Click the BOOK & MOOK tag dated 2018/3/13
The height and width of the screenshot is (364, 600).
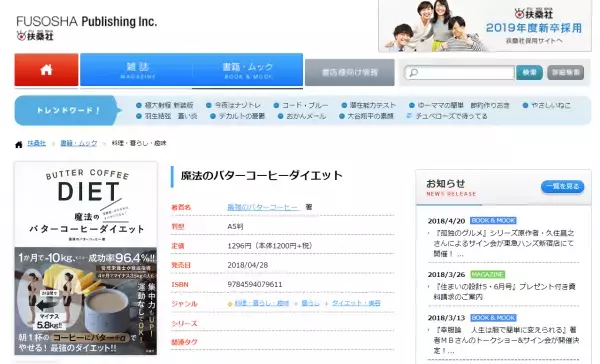click(x=493, y=318)
